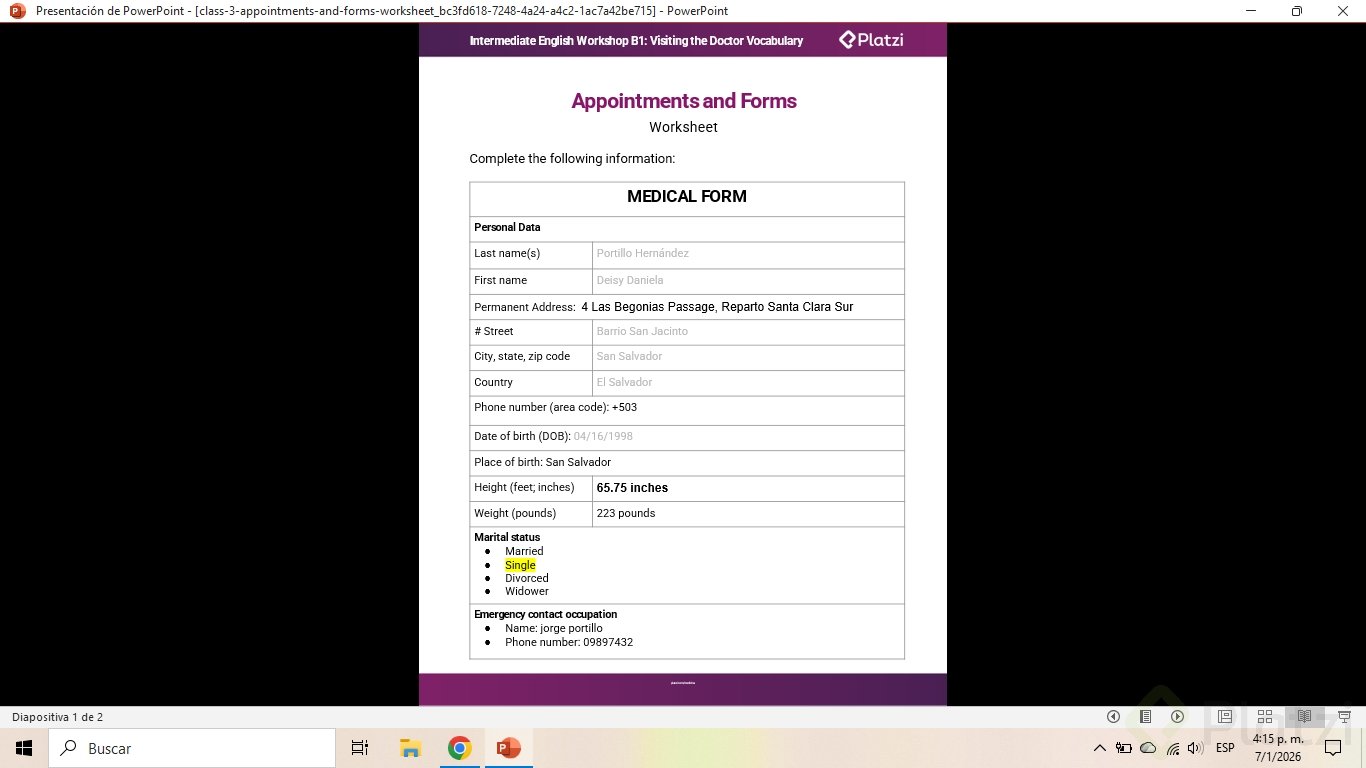
Task: Check the battery status icon
Action: (1124, 748)
